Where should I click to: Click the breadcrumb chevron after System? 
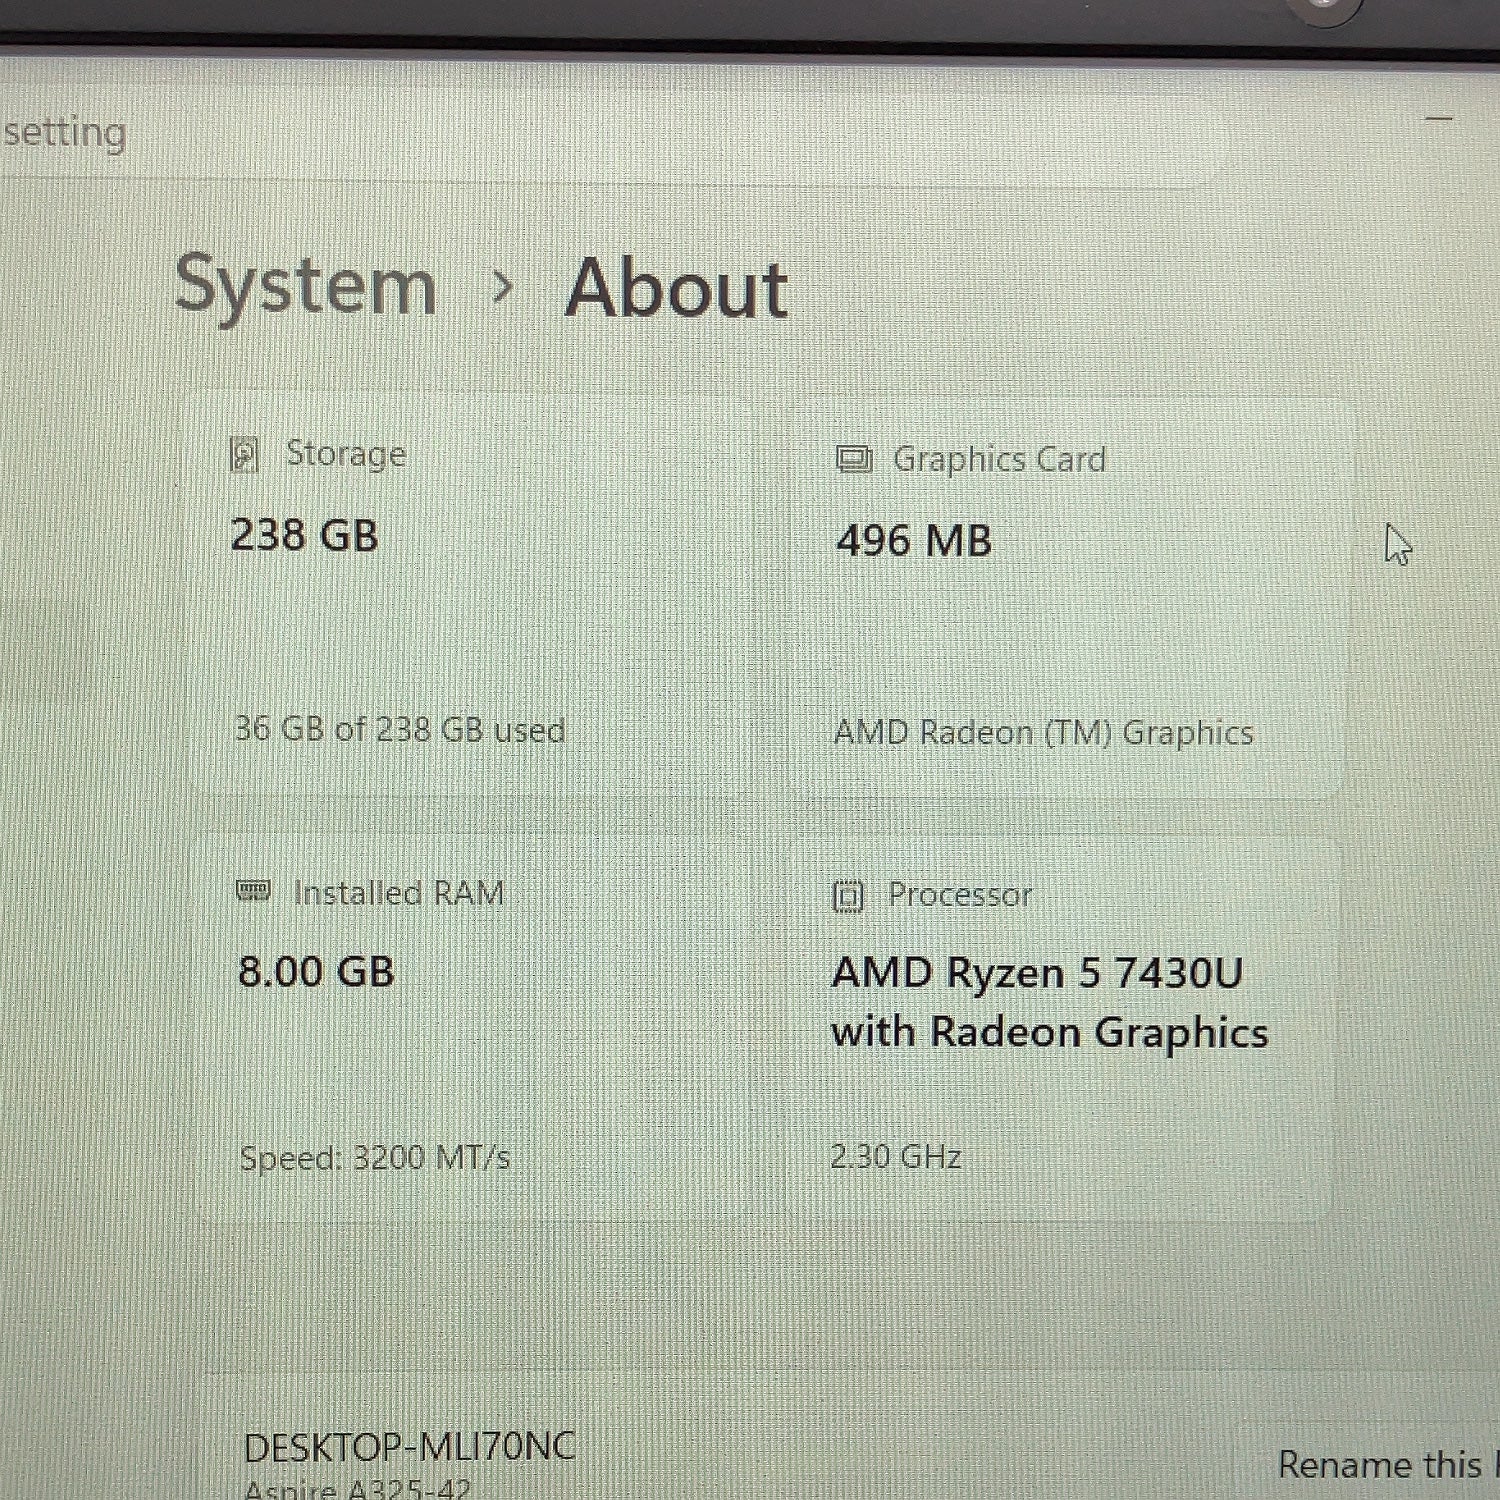(x=503, y=288)
